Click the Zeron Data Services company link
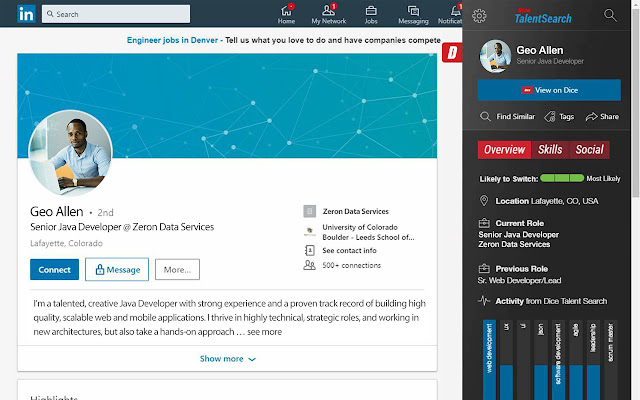The image size is (640, 400). click(356, 211)
